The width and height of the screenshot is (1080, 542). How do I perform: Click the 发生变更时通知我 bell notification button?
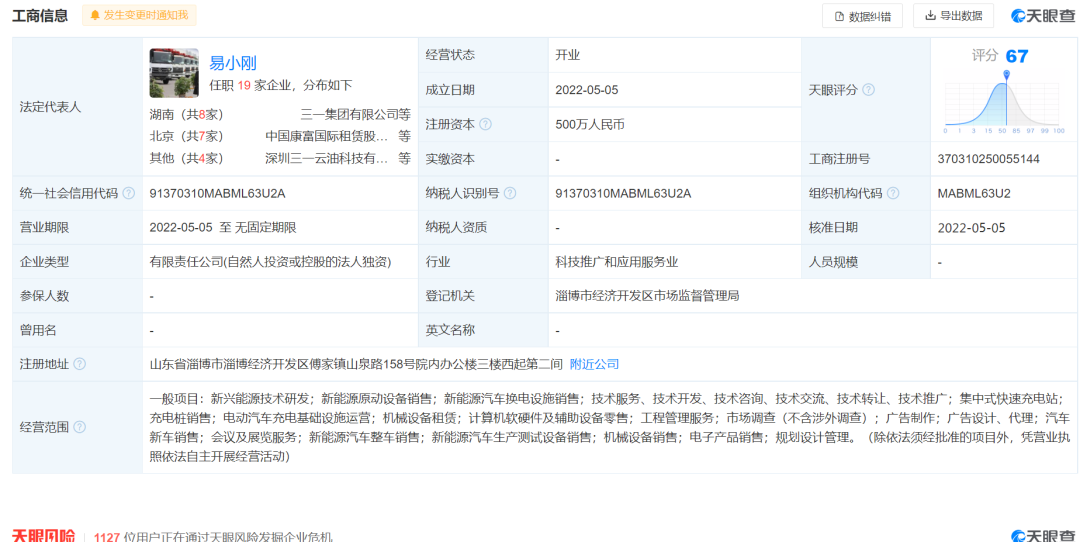click(x=139, y=15)
